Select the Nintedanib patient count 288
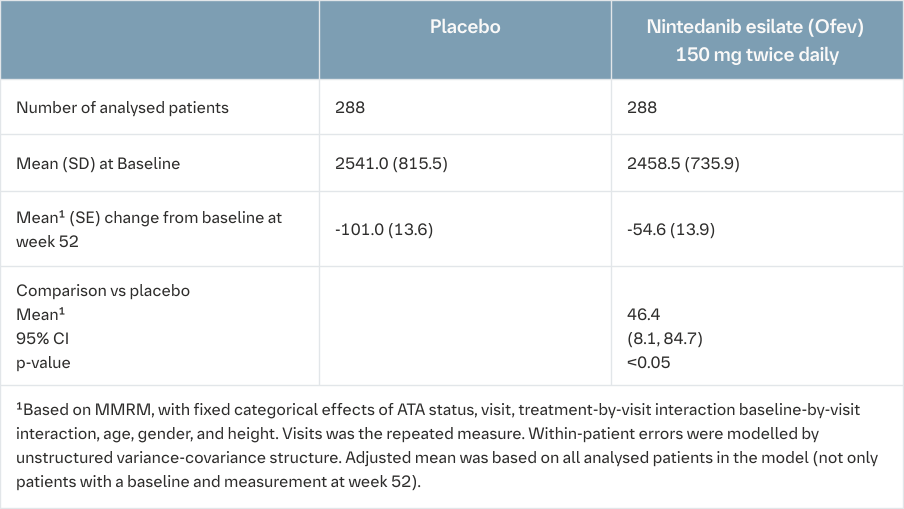904x509 pixels. [x=643, y=107]
